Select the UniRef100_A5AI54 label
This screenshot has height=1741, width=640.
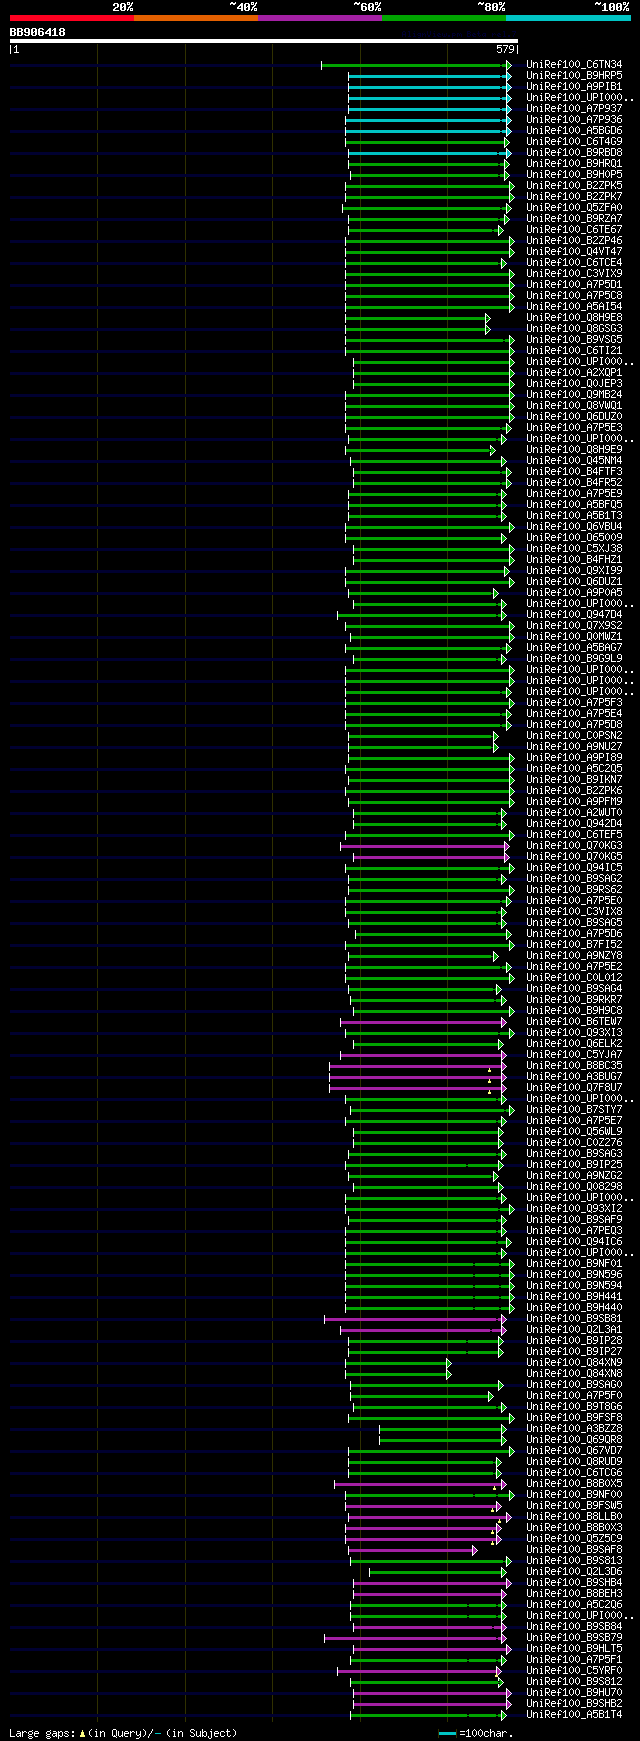tap(574, 307)
